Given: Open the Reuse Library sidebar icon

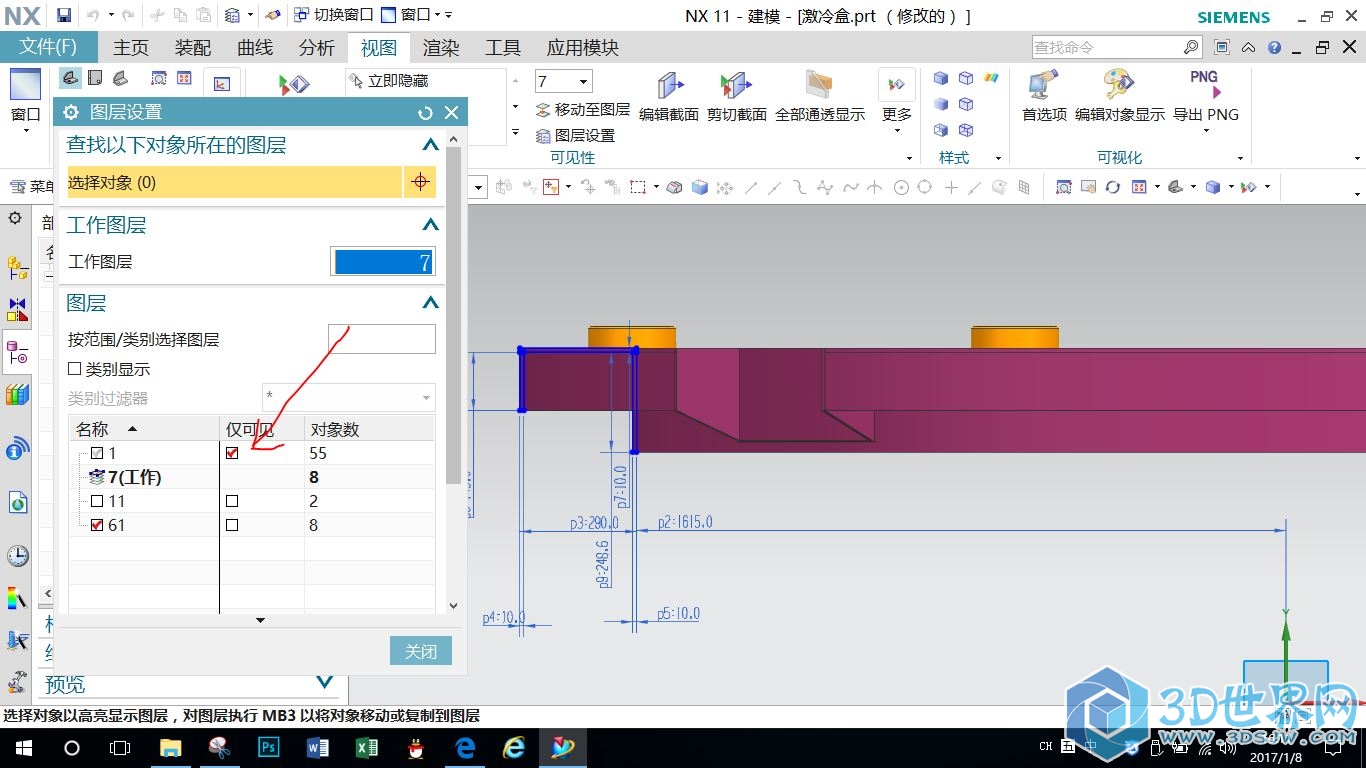Looking at the screenshot, I should [x=17, y=395].
